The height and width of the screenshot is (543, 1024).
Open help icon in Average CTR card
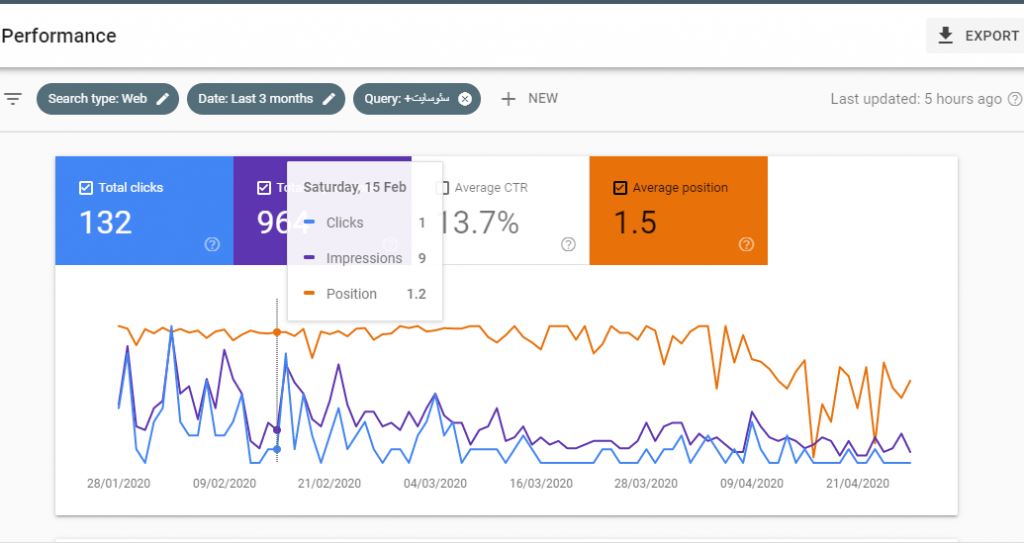click(x=568, y=244)
